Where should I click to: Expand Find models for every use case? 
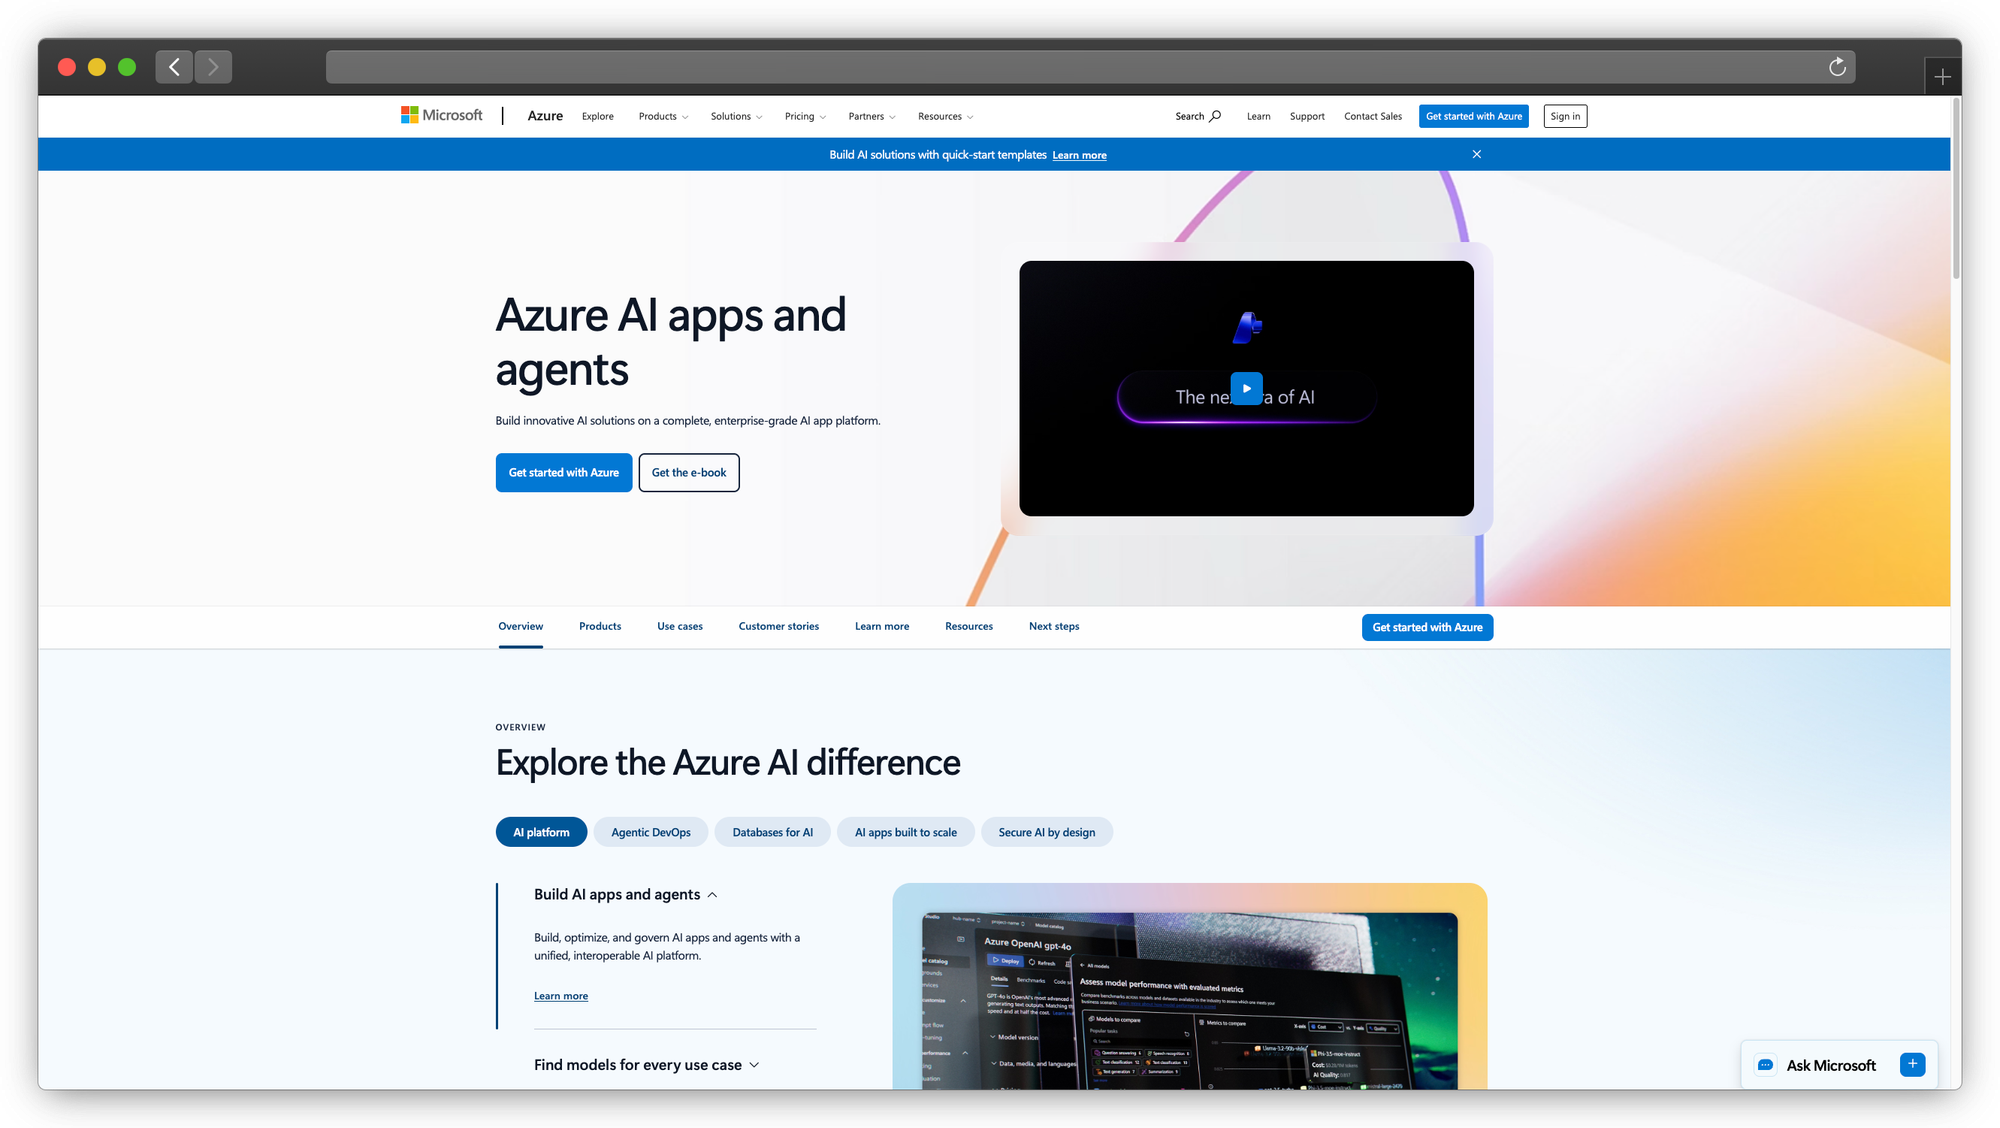[754, 1065]
